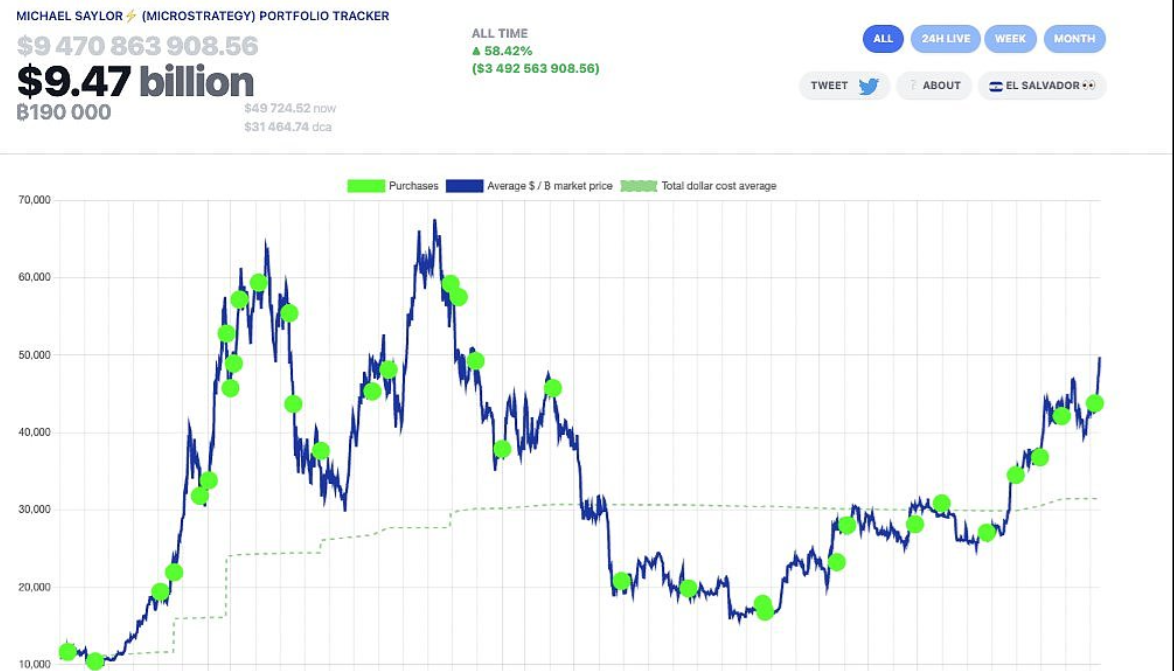Screen dimensions: 1174x671
Task: Switch to the WEEK view
Action: 1010,39
